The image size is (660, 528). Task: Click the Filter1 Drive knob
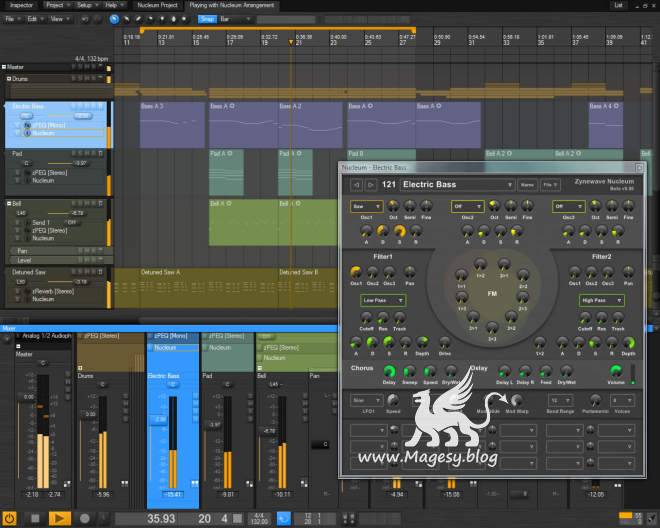point(444,342)
